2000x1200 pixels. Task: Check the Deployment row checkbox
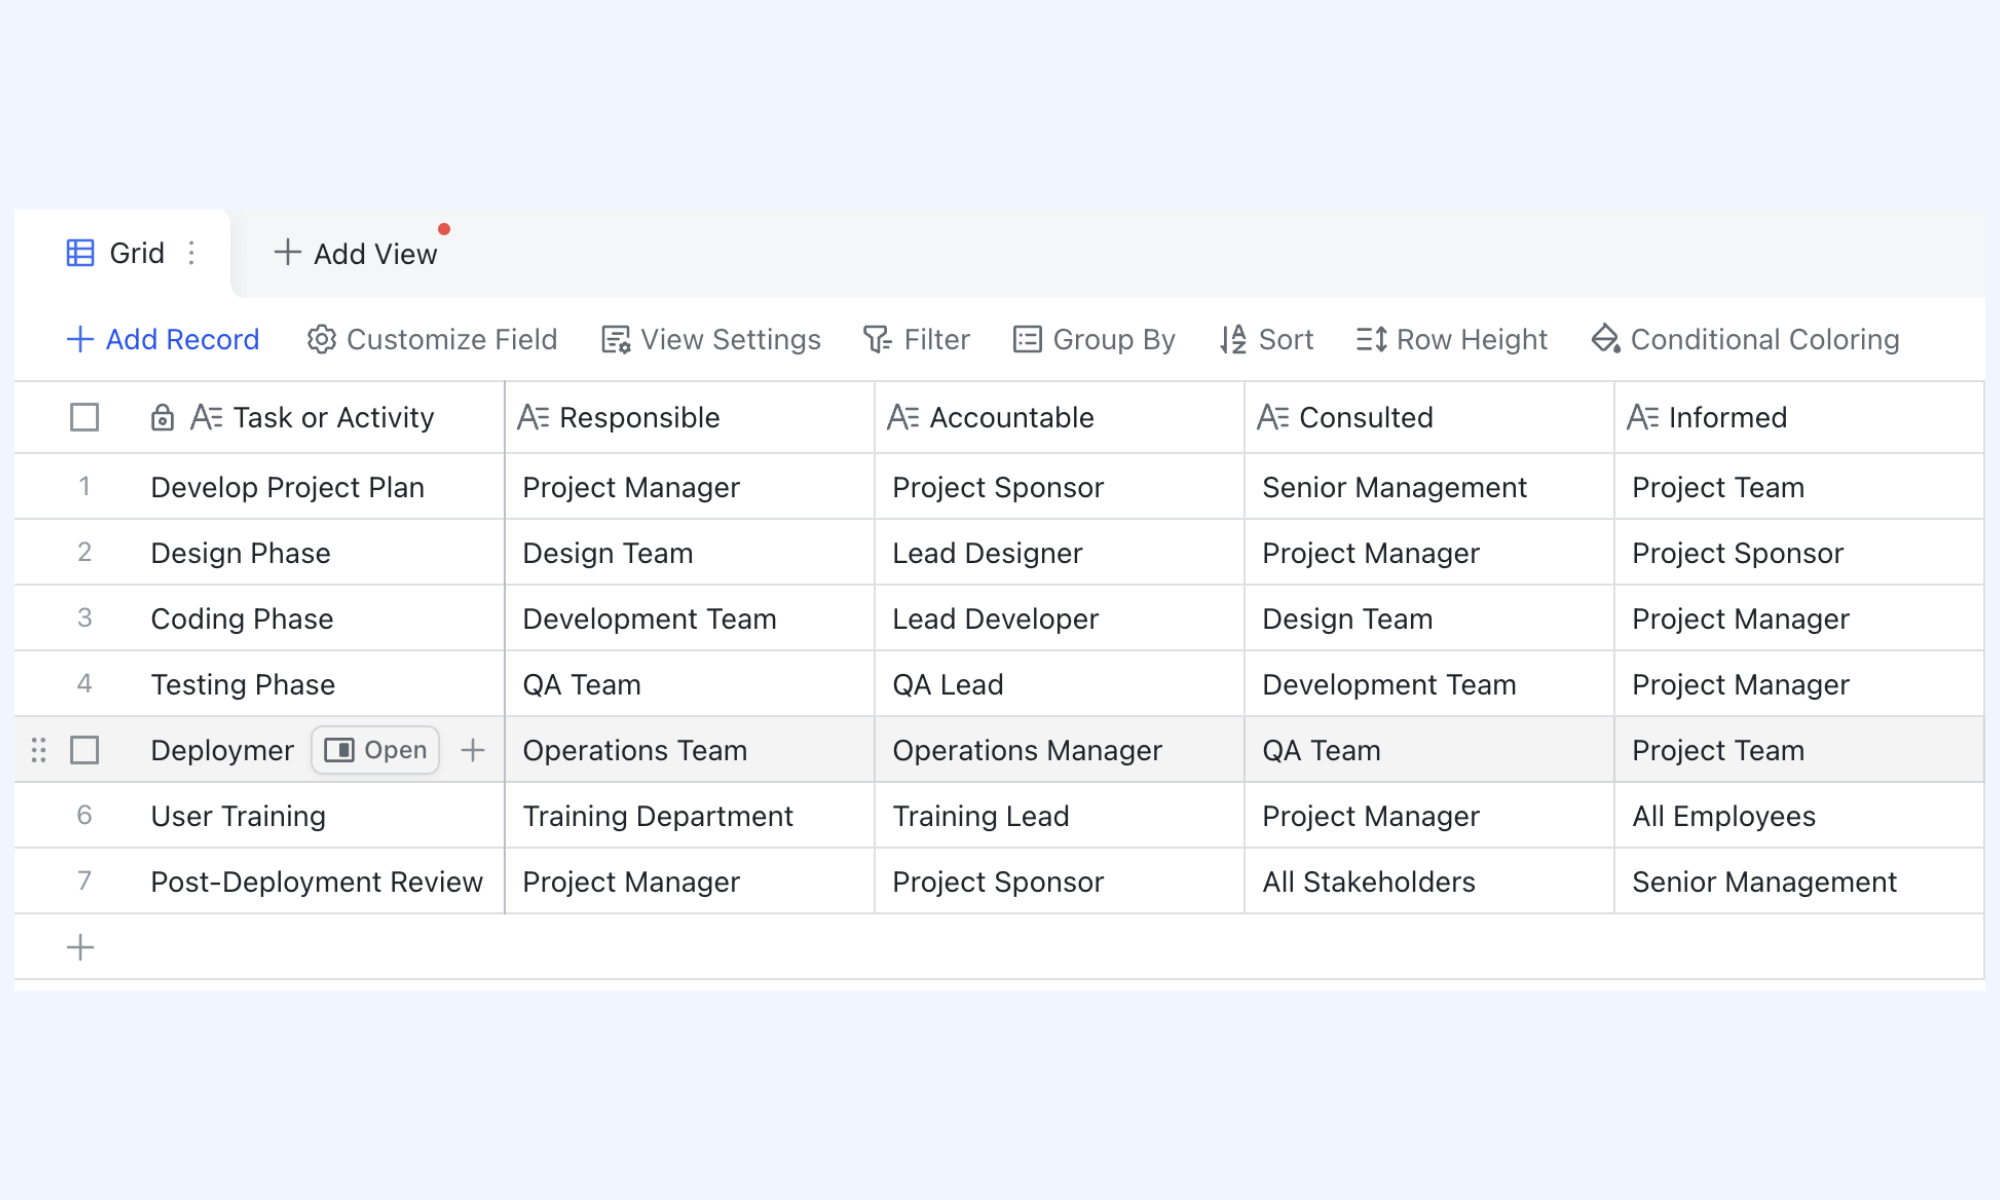85,750
